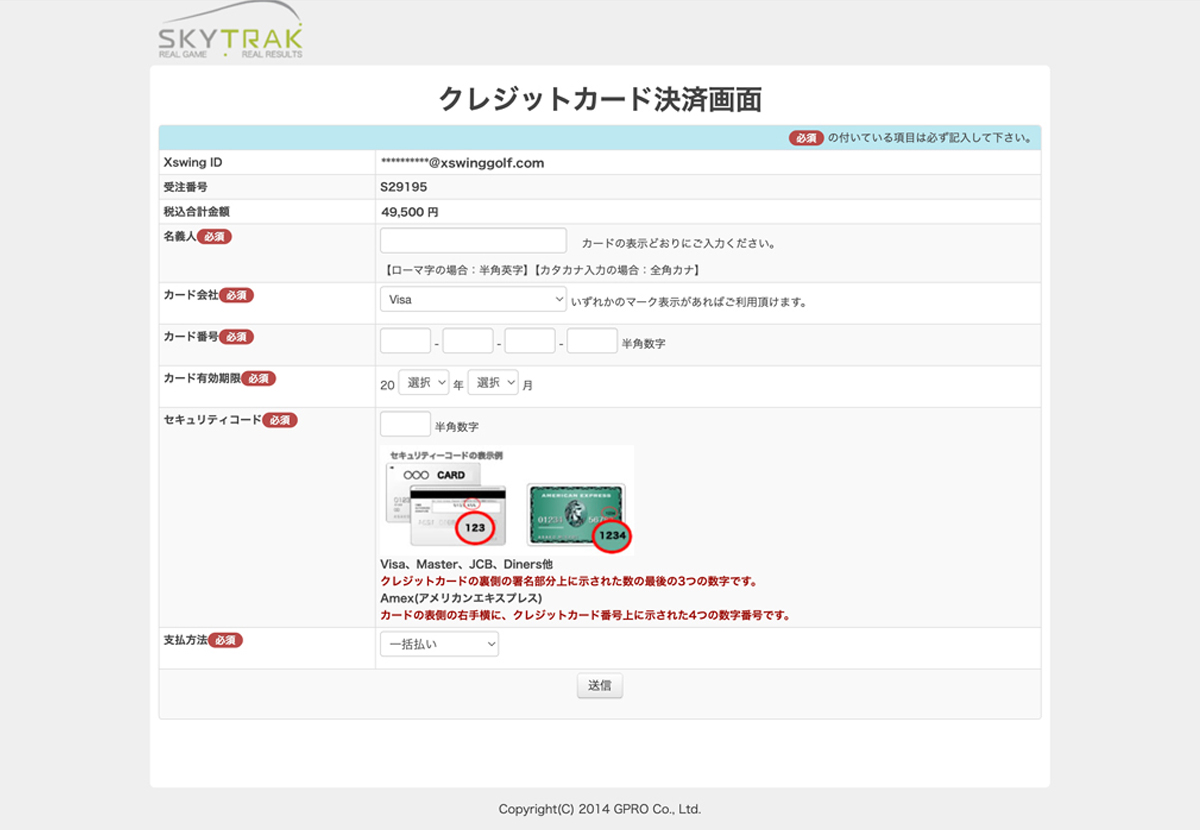
Task: Click the SkyTrak logo
Action: point(230,36)
